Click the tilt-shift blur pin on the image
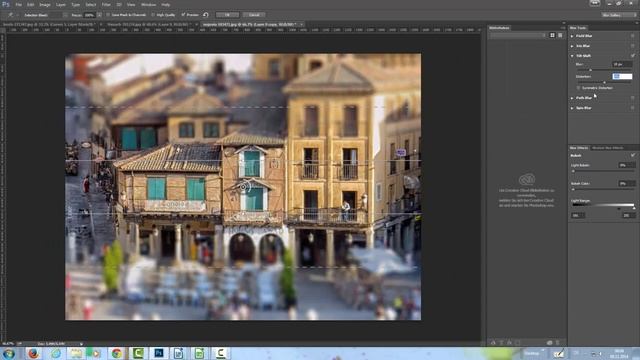Screen dimensions: 640x360 (x=244, y=187)
